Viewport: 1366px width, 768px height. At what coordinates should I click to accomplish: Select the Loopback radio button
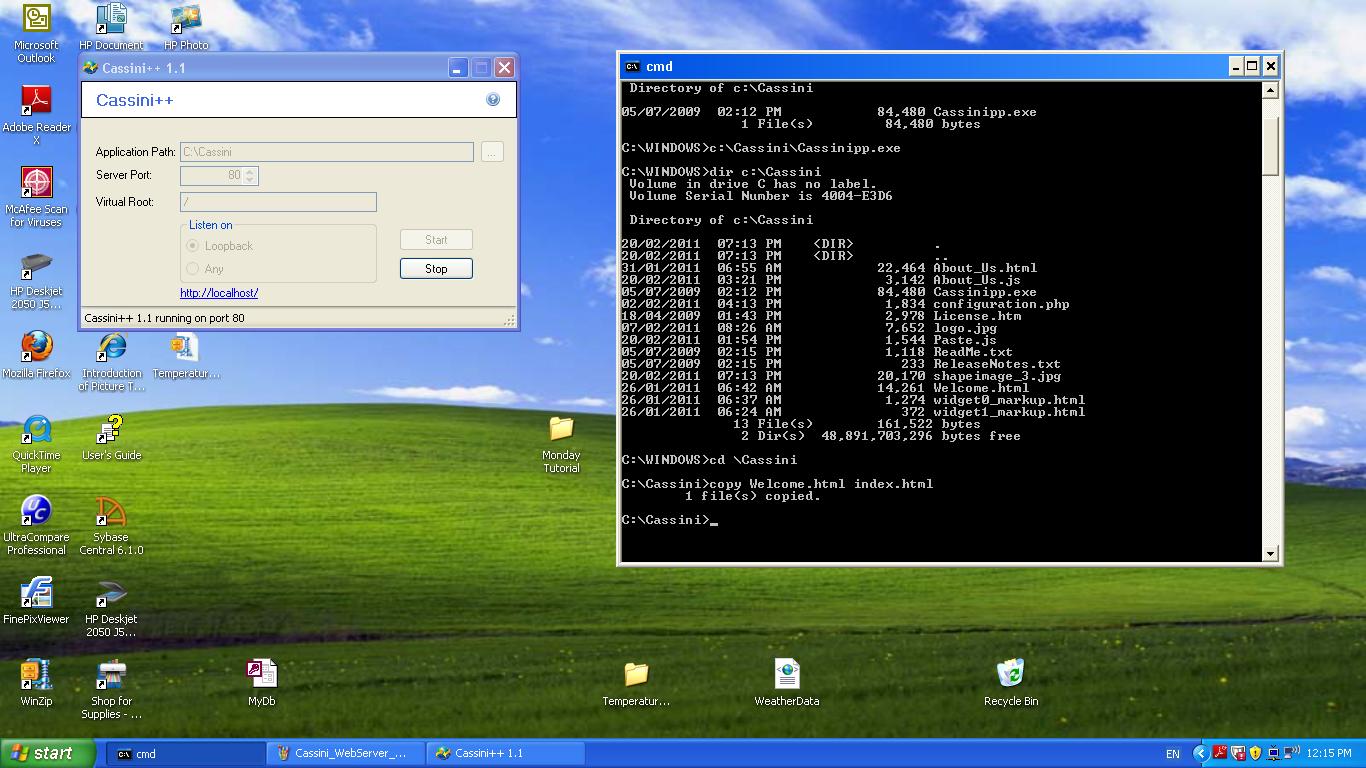(193, 246)
